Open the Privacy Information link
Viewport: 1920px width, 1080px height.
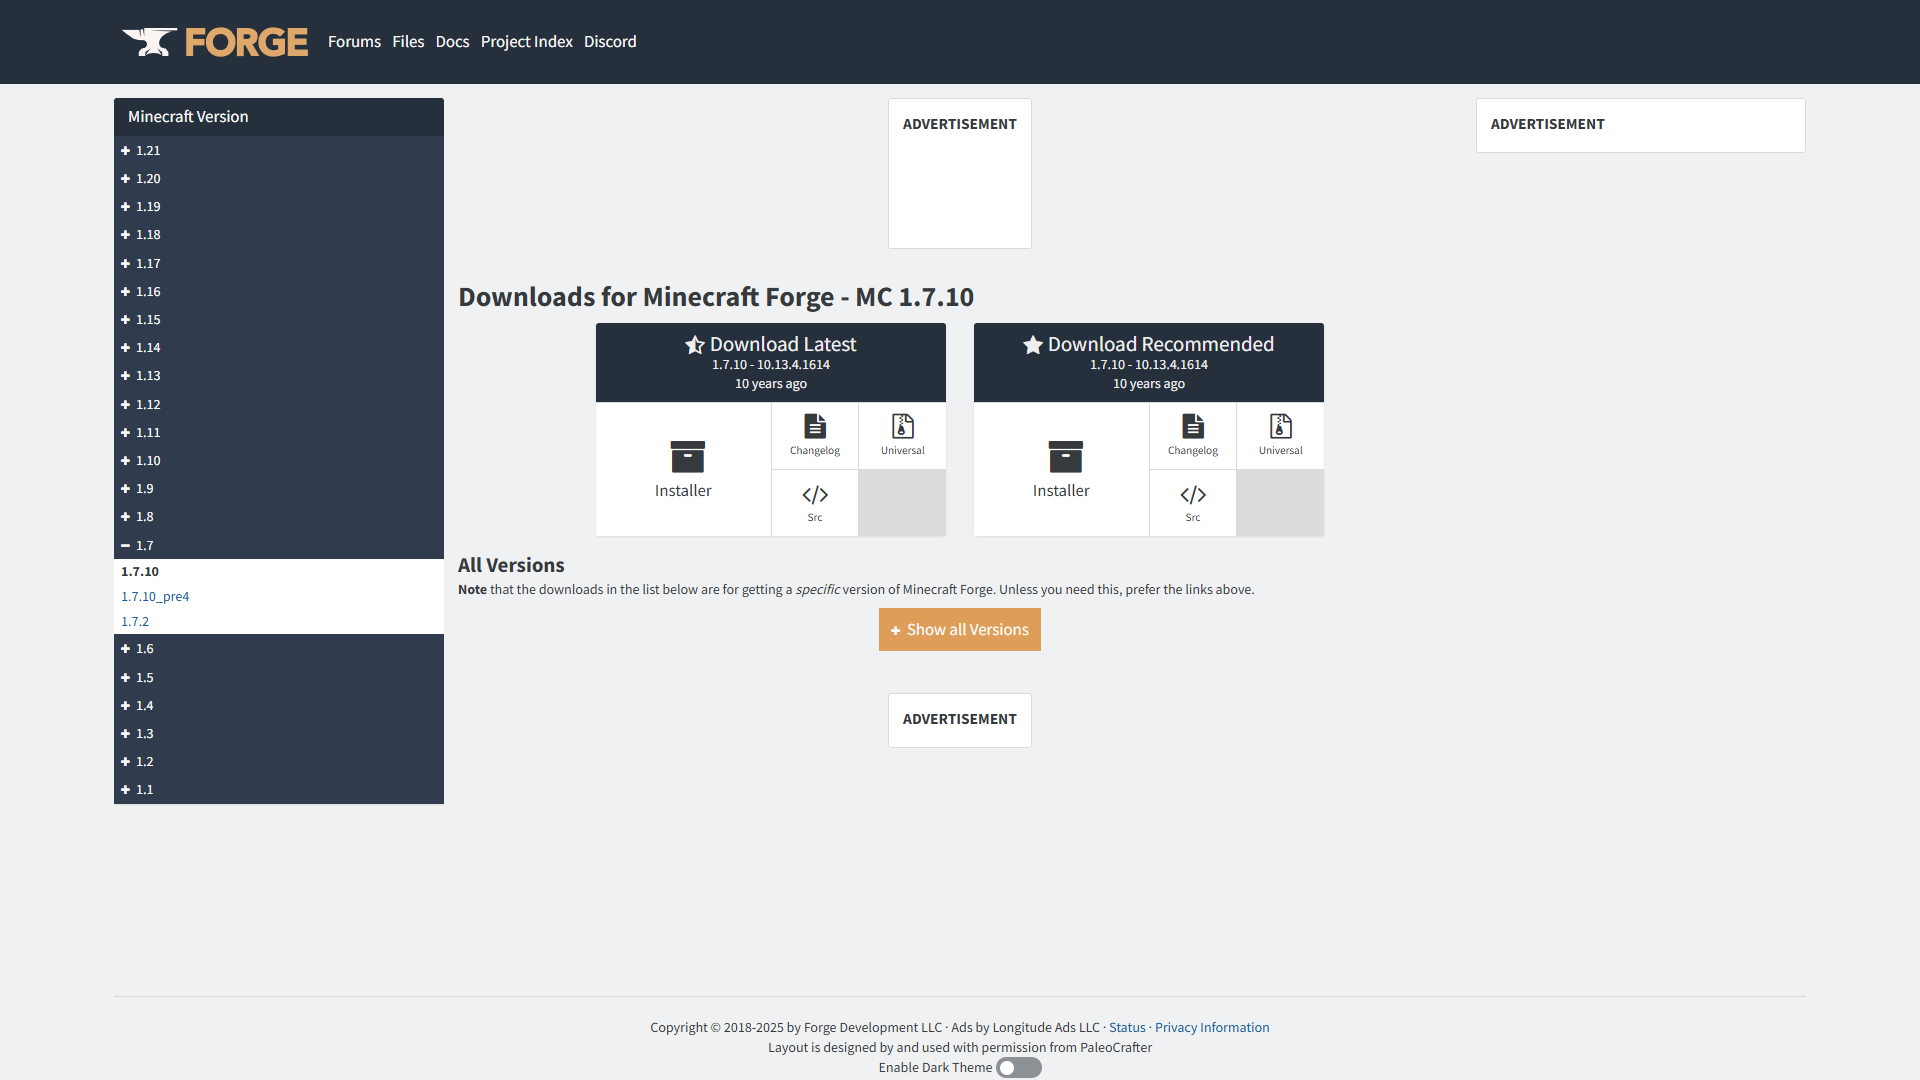click(x=1211, y=1028)
